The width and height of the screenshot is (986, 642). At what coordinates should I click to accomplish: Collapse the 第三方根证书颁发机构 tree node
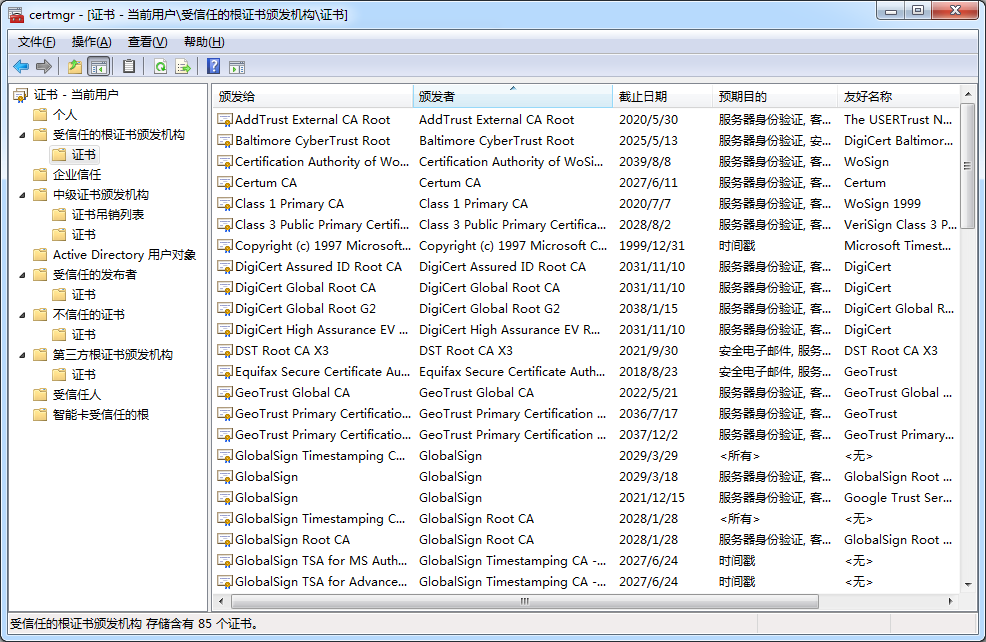pos(22,355)
